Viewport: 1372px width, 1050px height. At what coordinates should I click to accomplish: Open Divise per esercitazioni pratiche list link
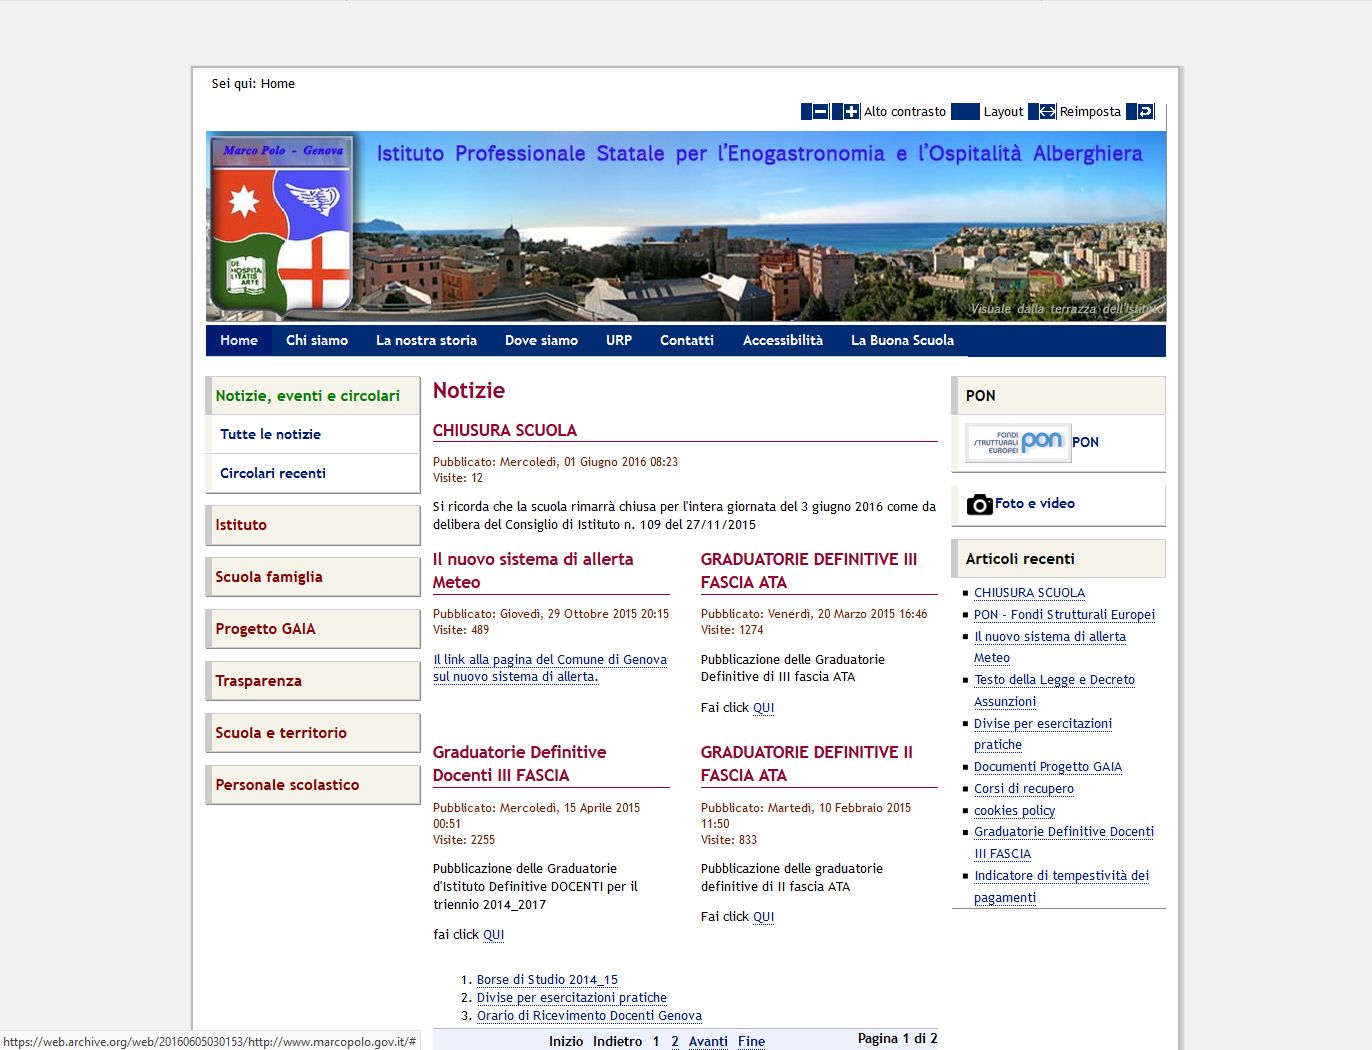pos(572,997)
